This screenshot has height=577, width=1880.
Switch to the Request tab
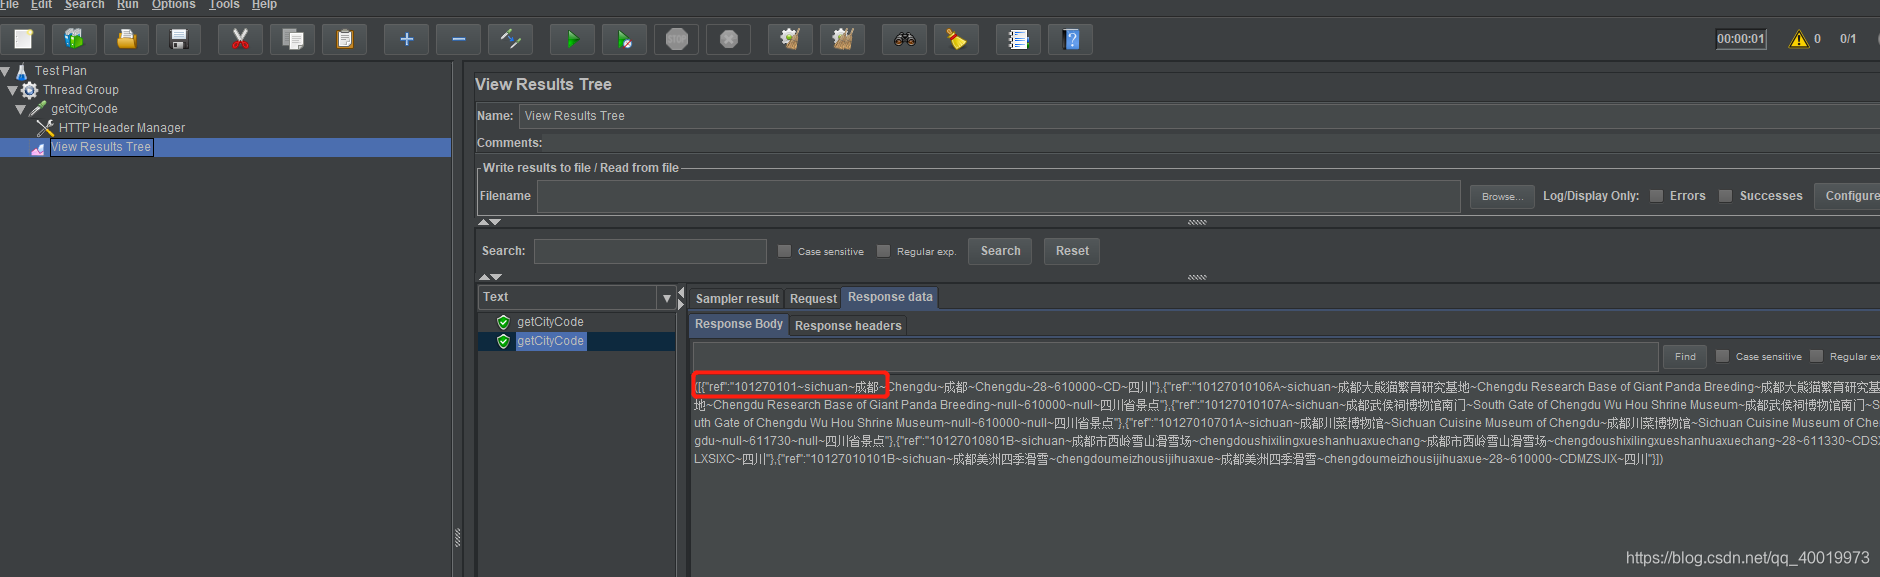(x=813, y=299)
